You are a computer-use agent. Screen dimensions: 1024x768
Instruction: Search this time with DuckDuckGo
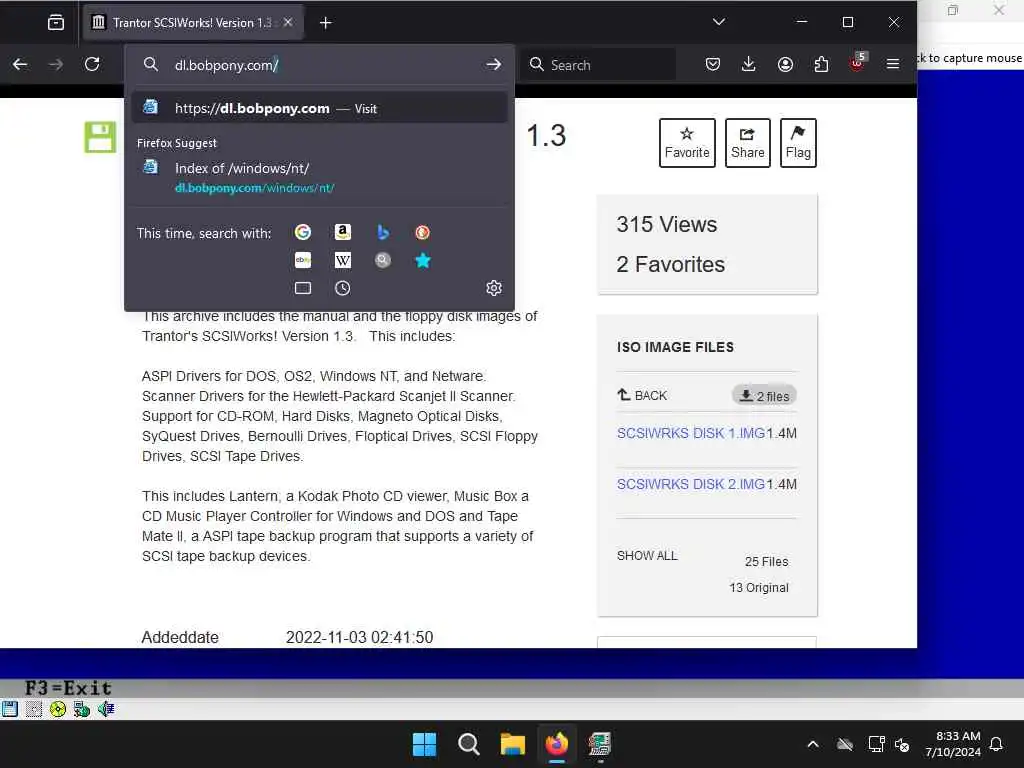[x=423, y=232]
